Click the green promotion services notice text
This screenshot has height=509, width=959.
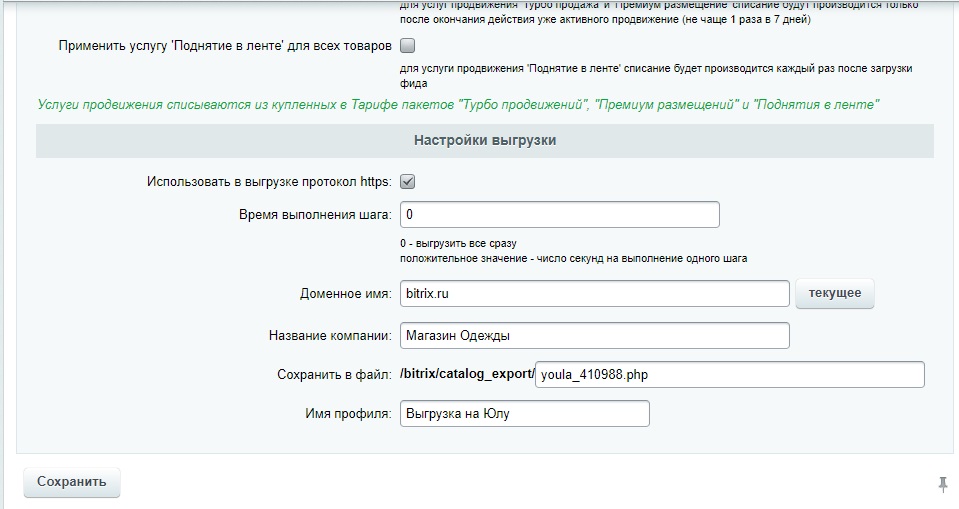[458, 104]
